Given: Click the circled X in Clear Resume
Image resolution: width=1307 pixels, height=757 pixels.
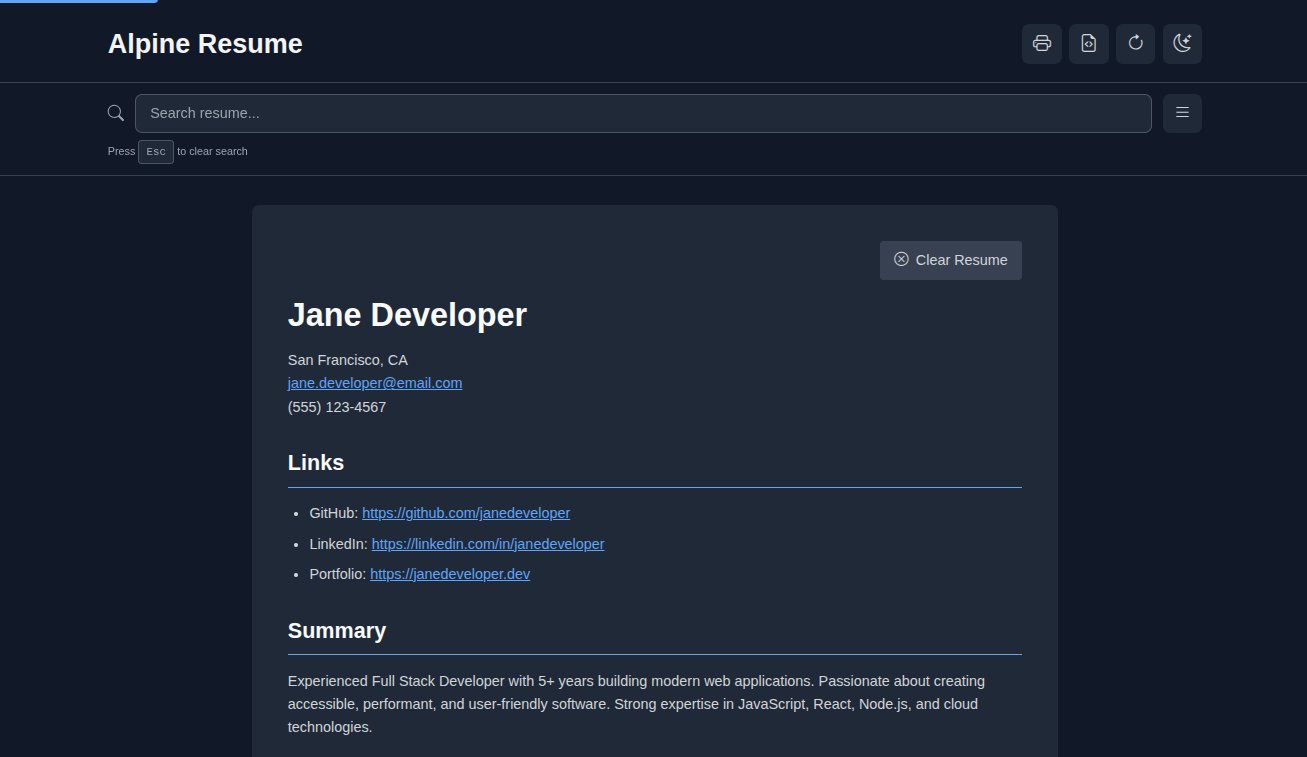Looking at the screenshot, I should 901,260.
